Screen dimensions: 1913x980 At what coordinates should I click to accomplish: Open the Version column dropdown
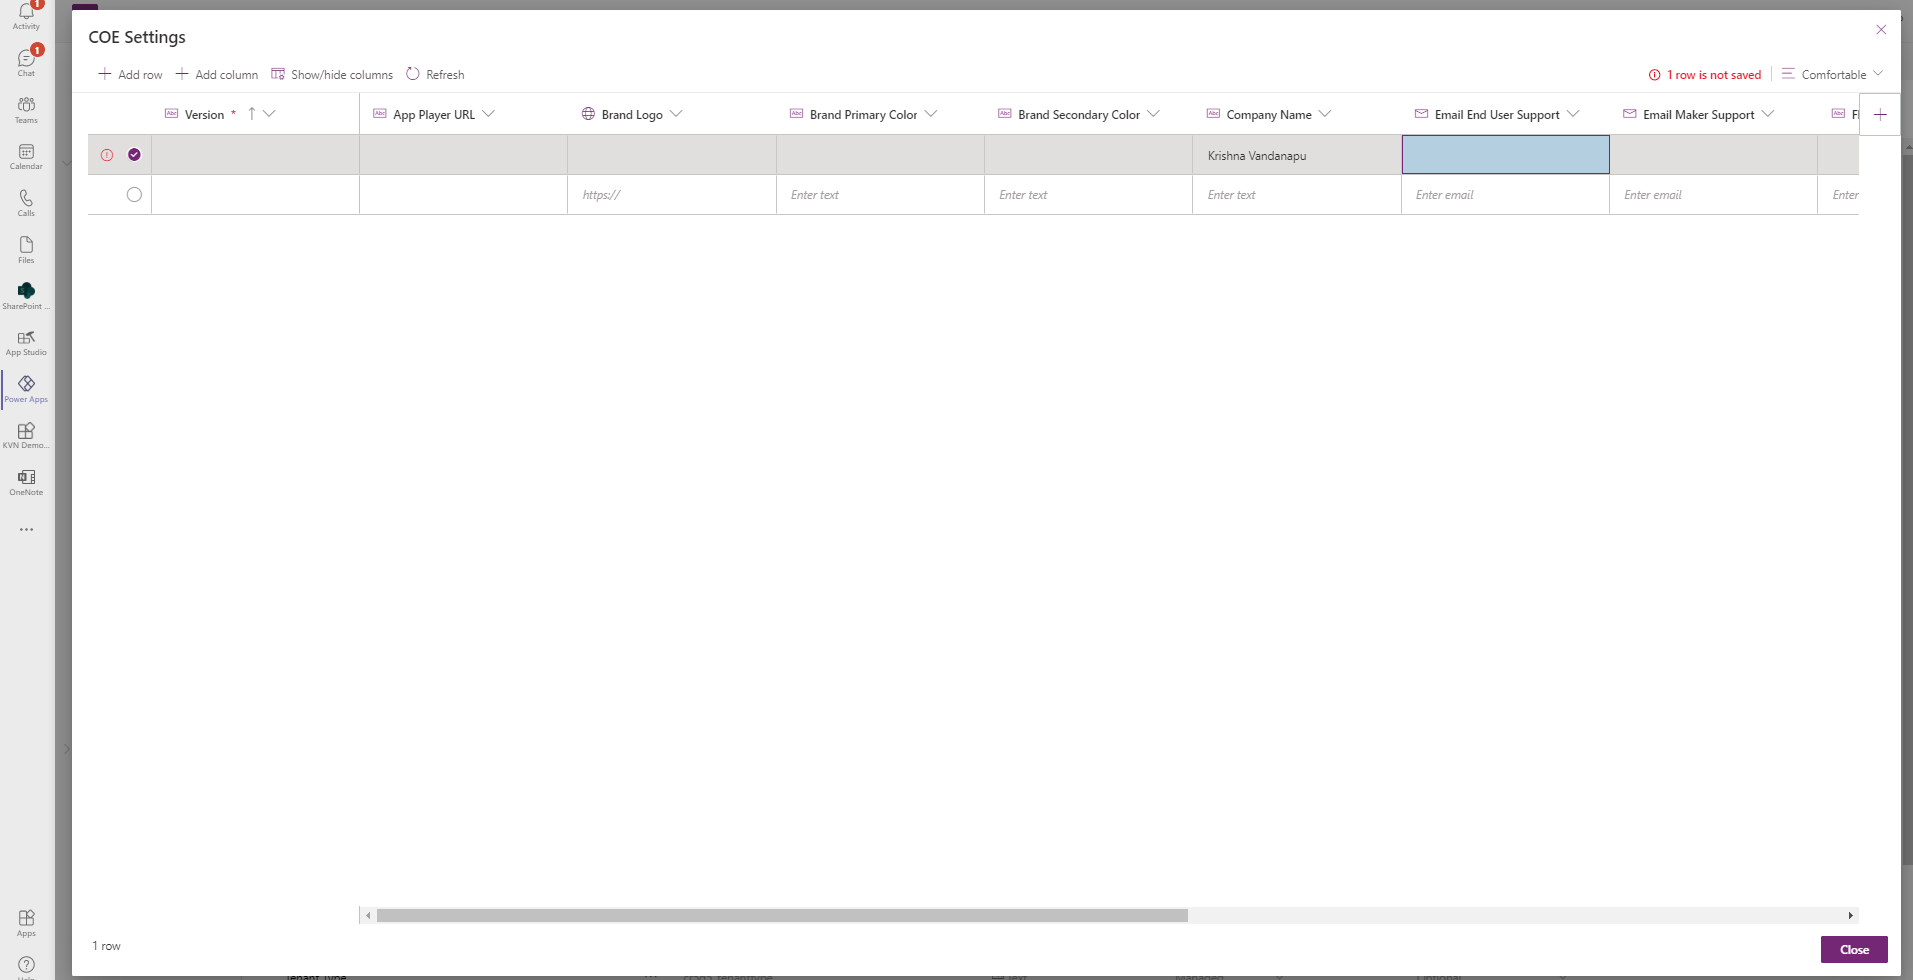click(x=271, y=114)
